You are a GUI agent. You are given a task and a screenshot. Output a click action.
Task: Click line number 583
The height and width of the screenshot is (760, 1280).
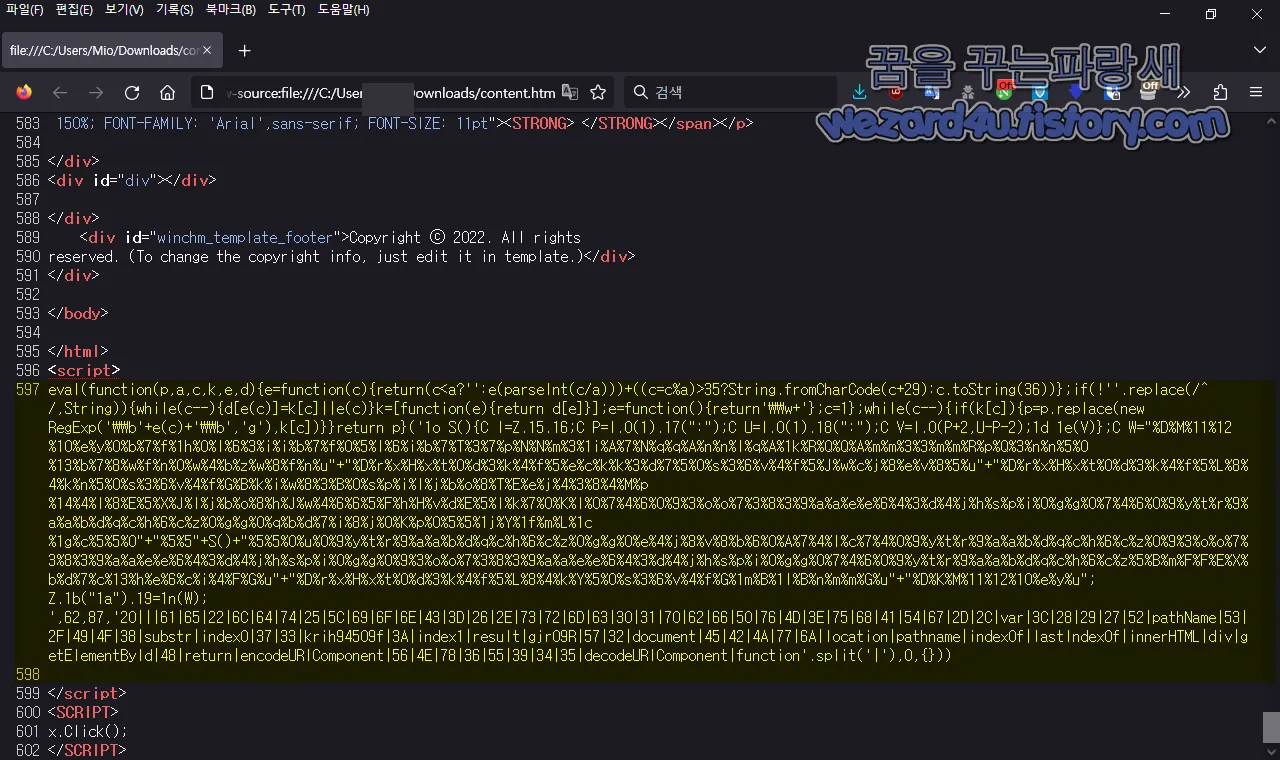tap(27, 124)
